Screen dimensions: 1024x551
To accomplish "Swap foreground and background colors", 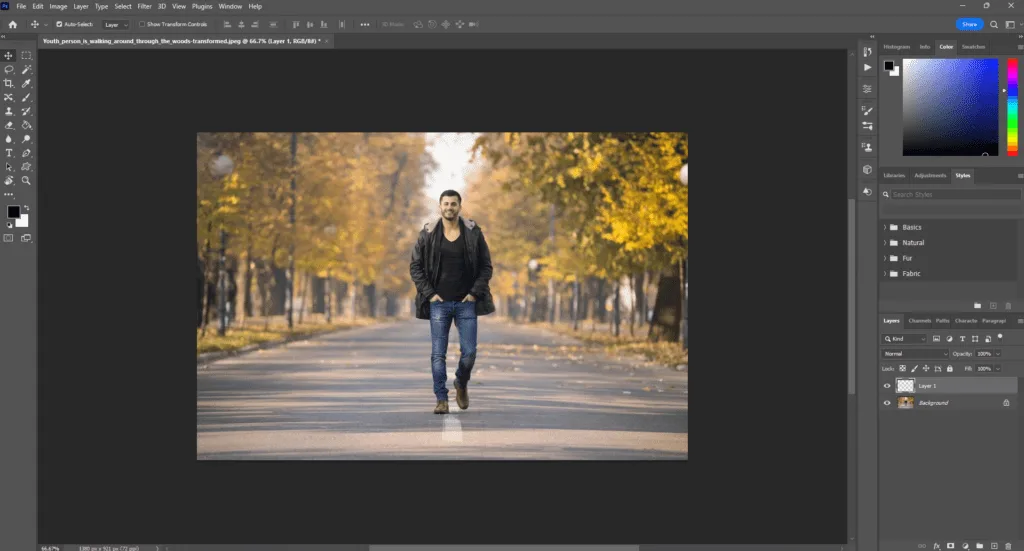I will coord(27,208).
